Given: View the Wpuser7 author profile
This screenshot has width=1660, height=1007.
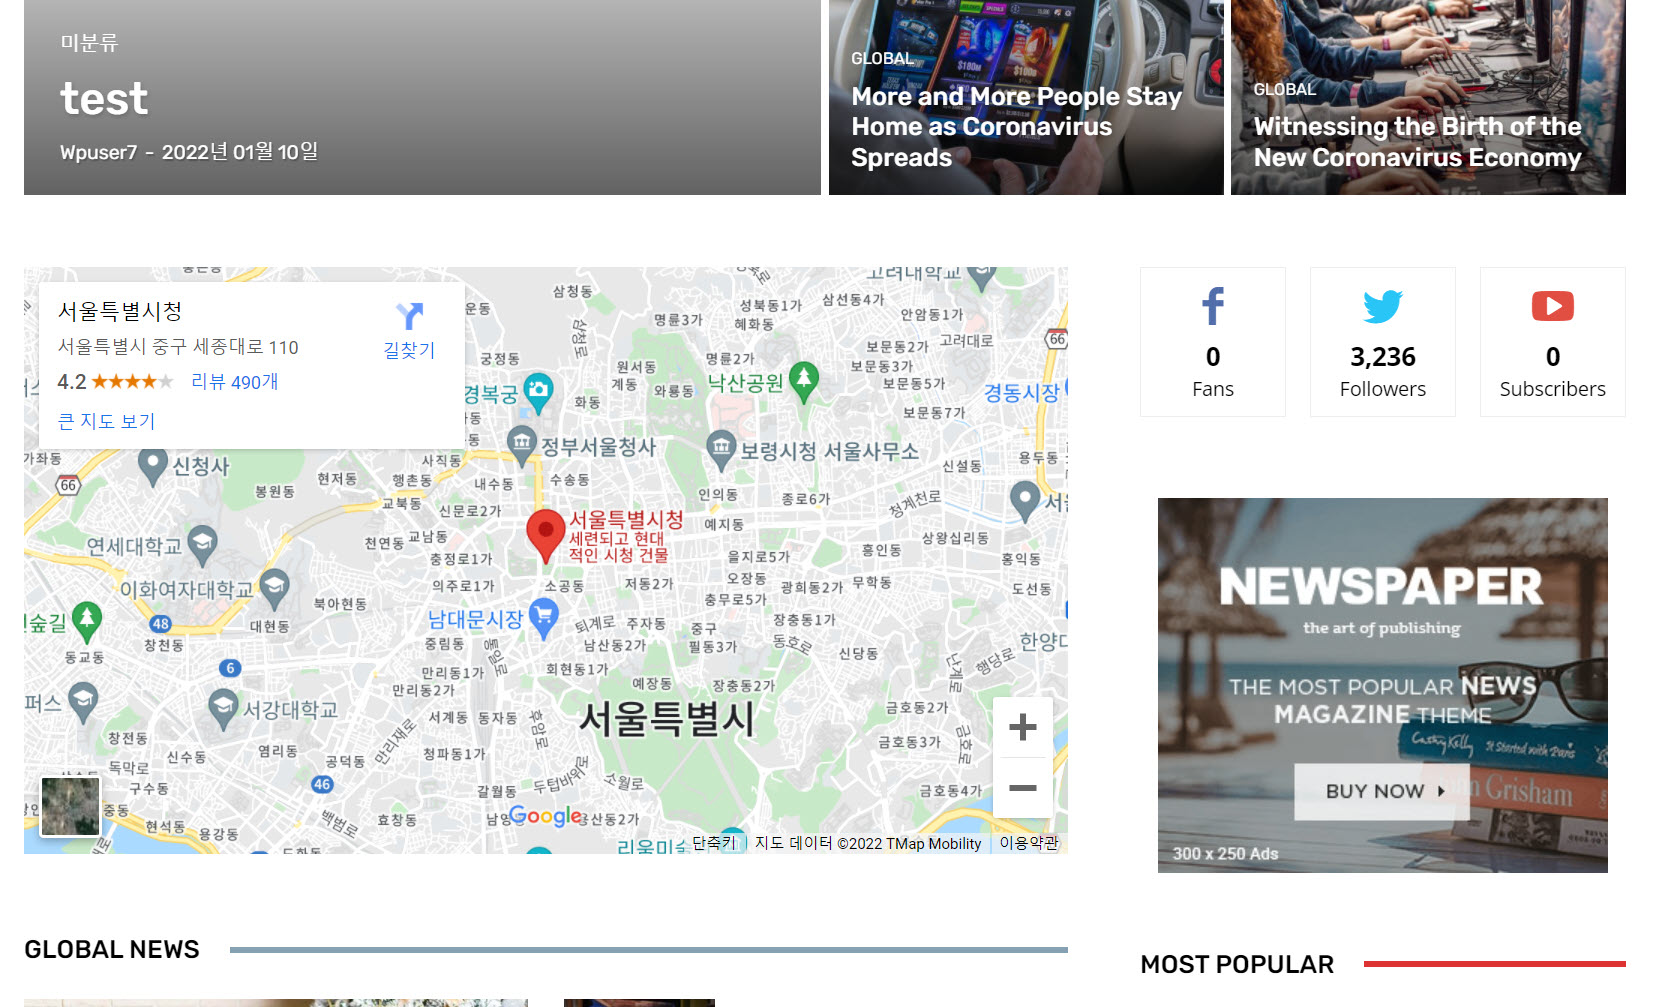Looking at the screenshot, I should point(96,152).
